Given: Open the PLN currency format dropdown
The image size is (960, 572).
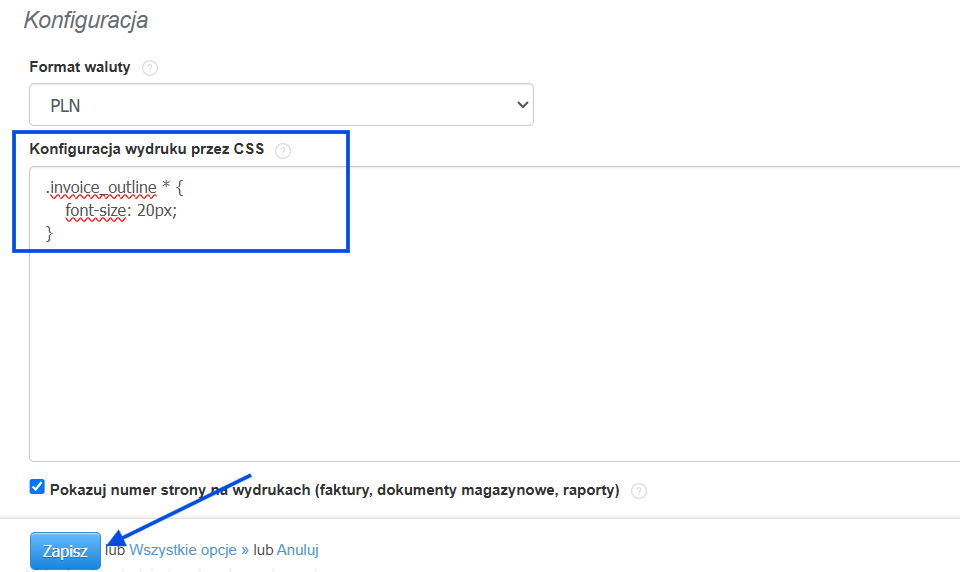Looking at the screenshot, I should (x=282, y=105).
